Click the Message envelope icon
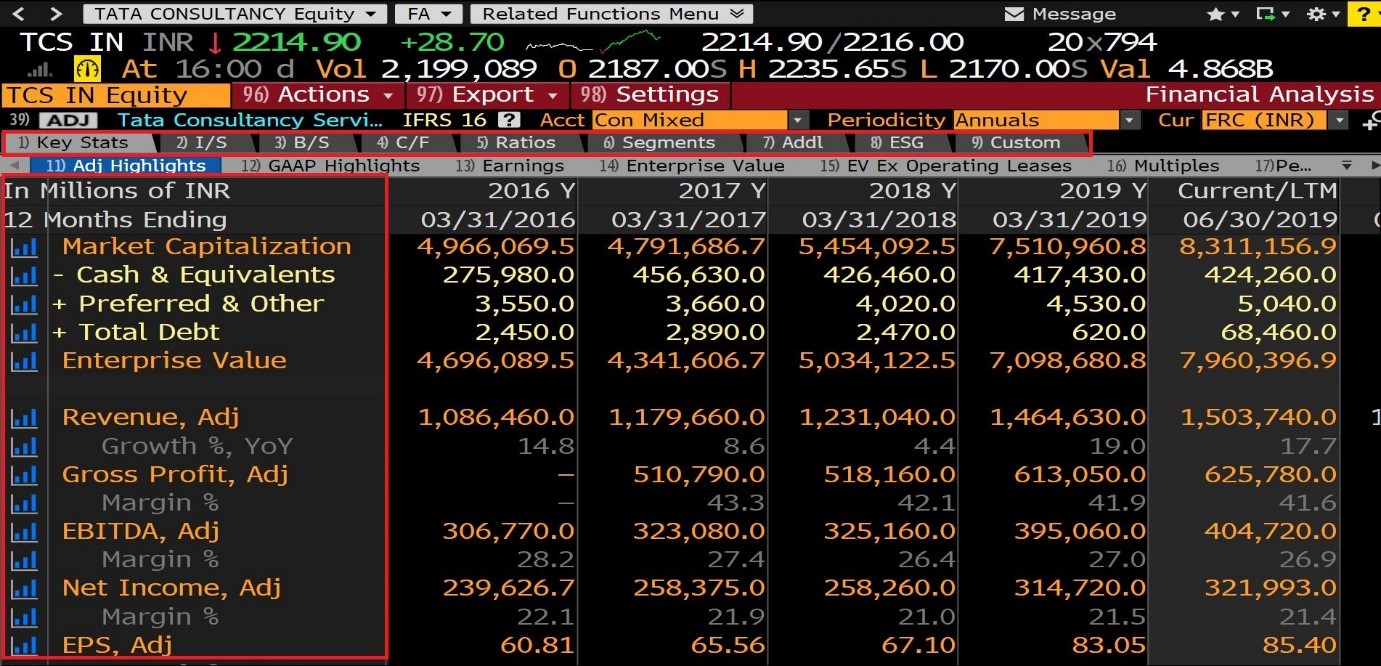The height and width of the screenshot is (666, 1381). tap(1014, 14)
